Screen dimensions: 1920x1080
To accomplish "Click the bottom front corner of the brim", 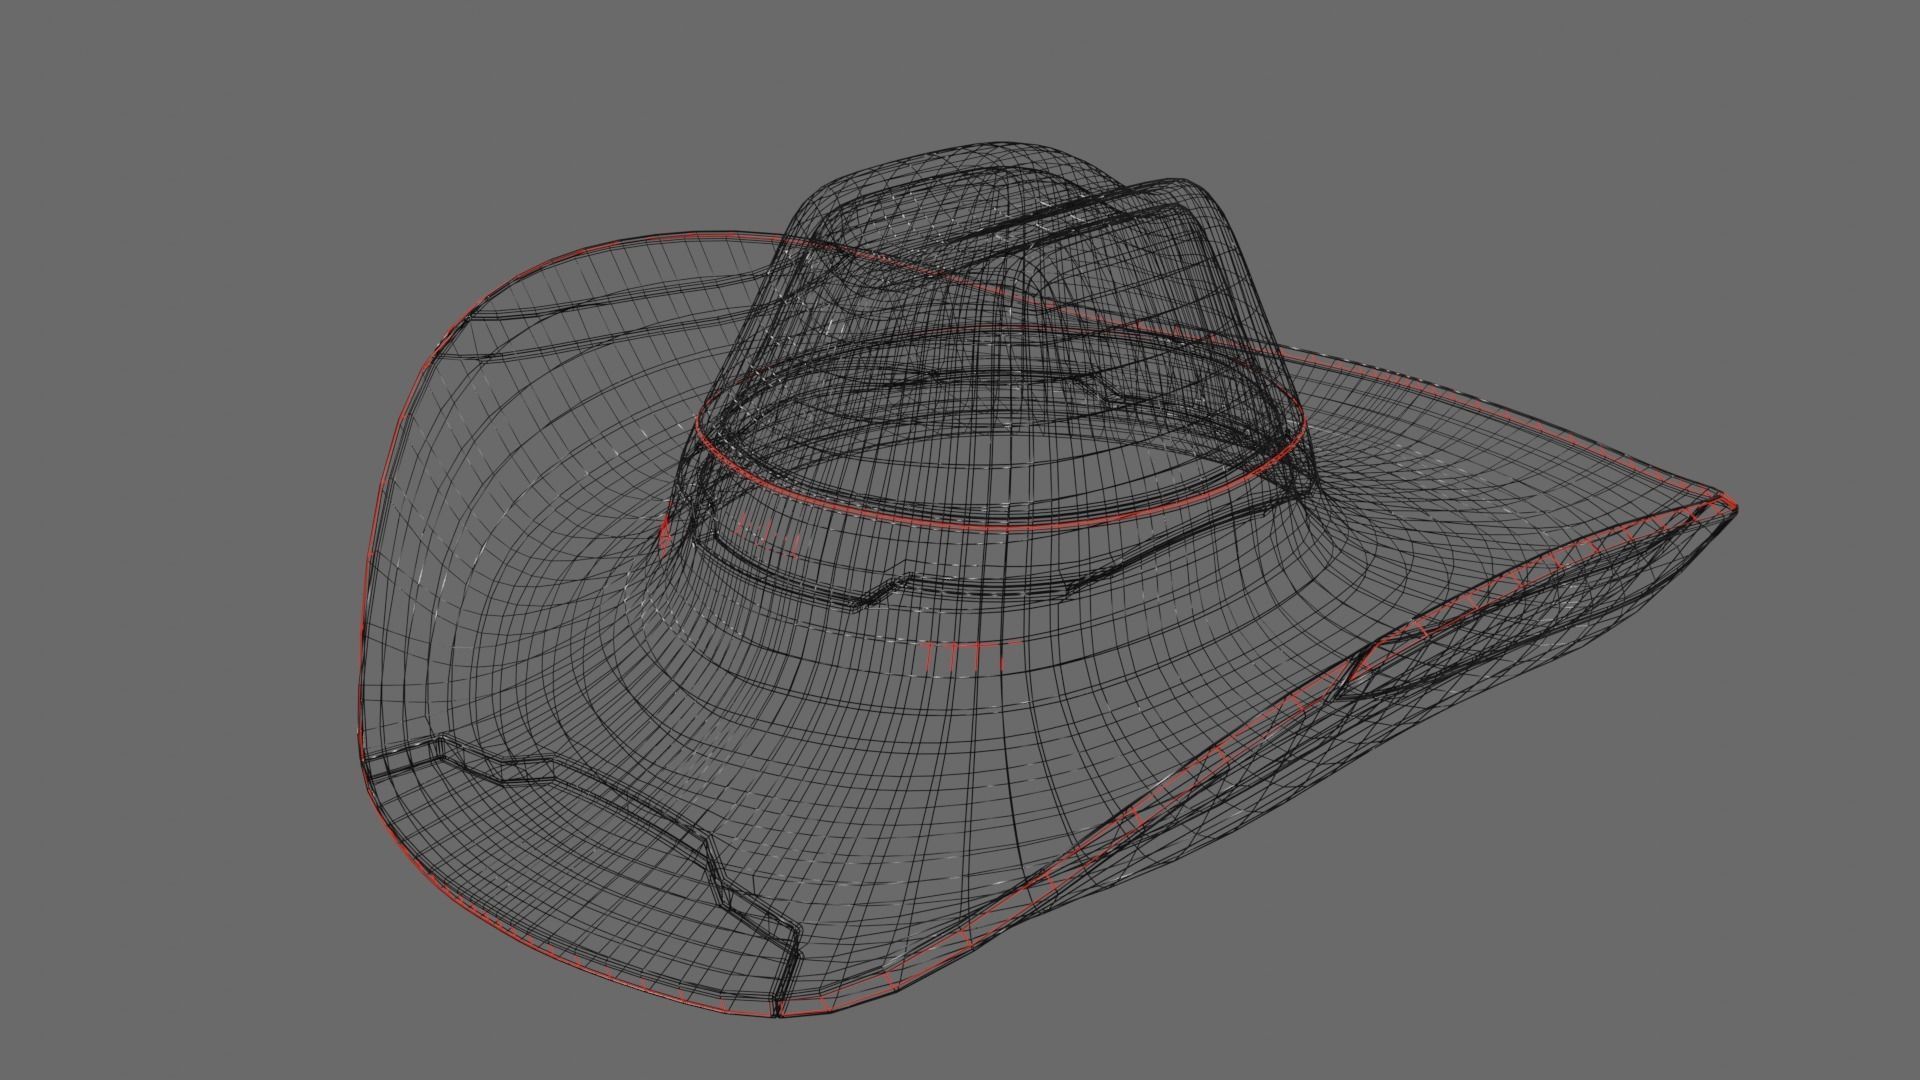I will 778,1015.
